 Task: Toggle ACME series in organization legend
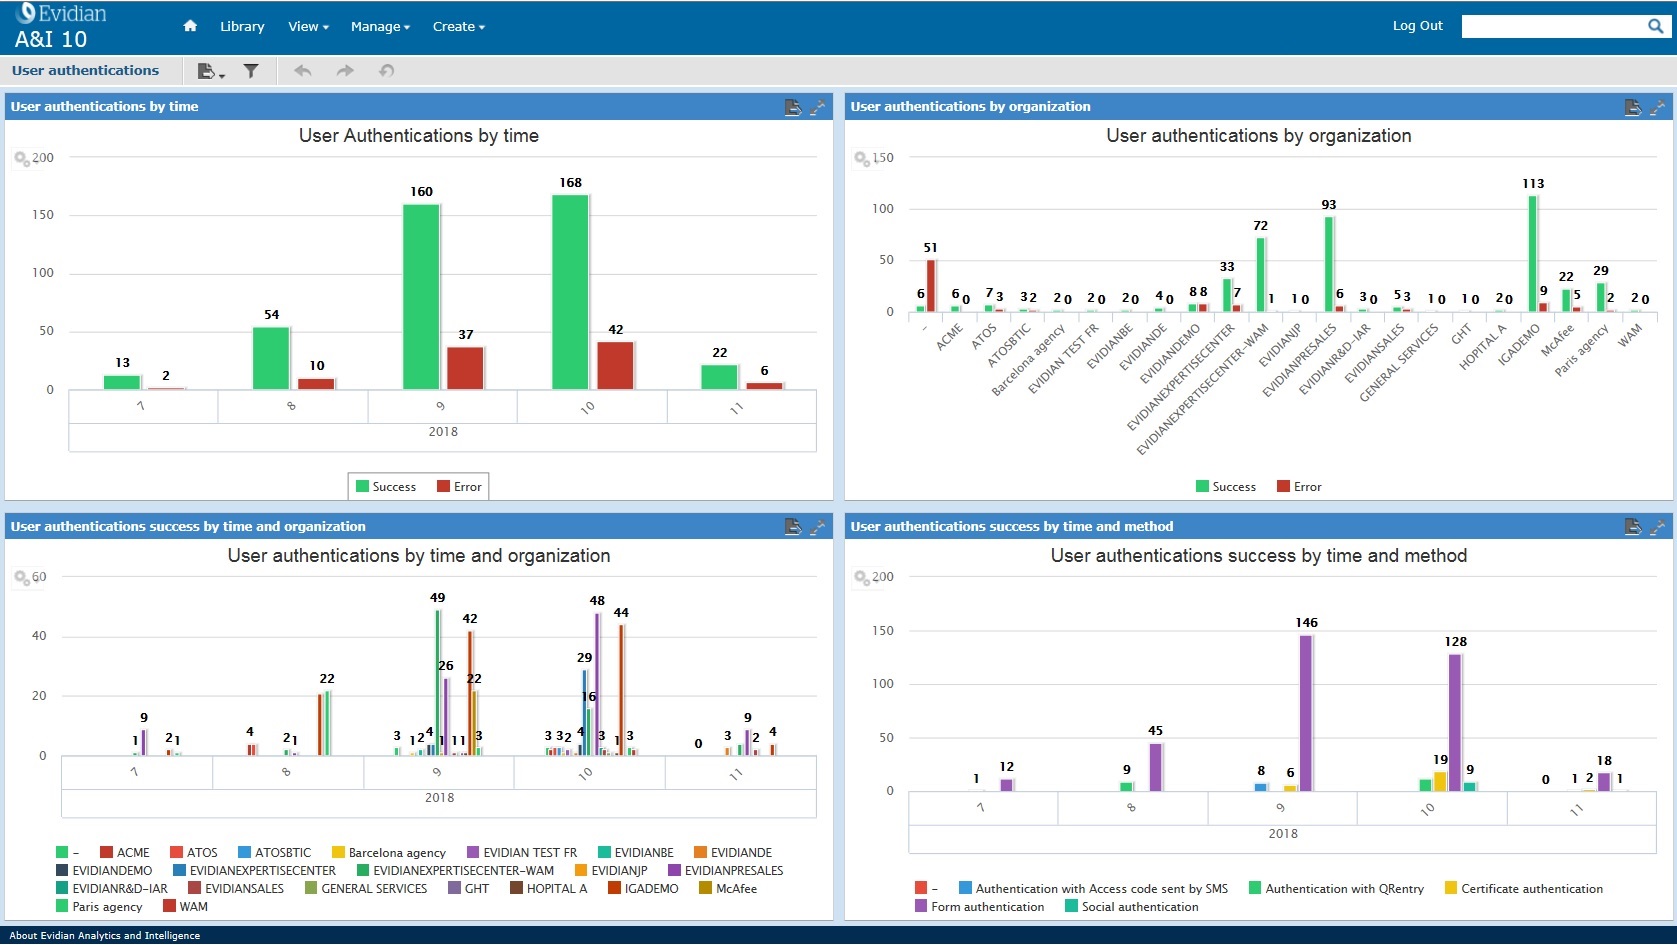(125, 853)
